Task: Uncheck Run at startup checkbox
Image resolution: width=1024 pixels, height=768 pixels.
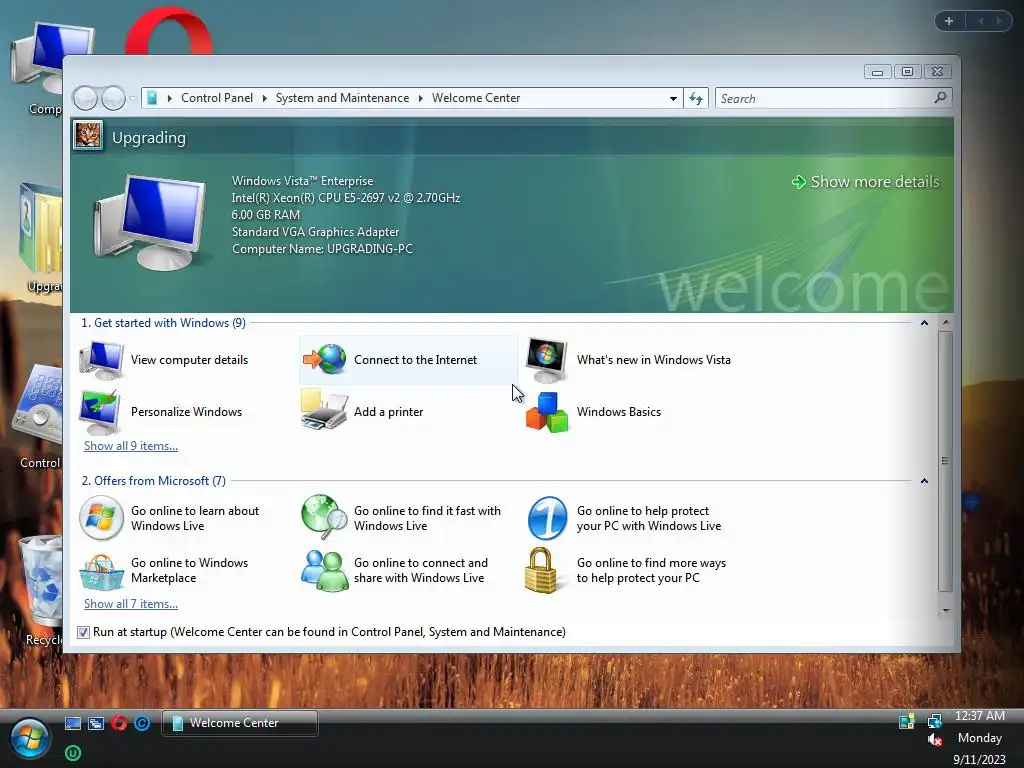Action: [84, 632]
